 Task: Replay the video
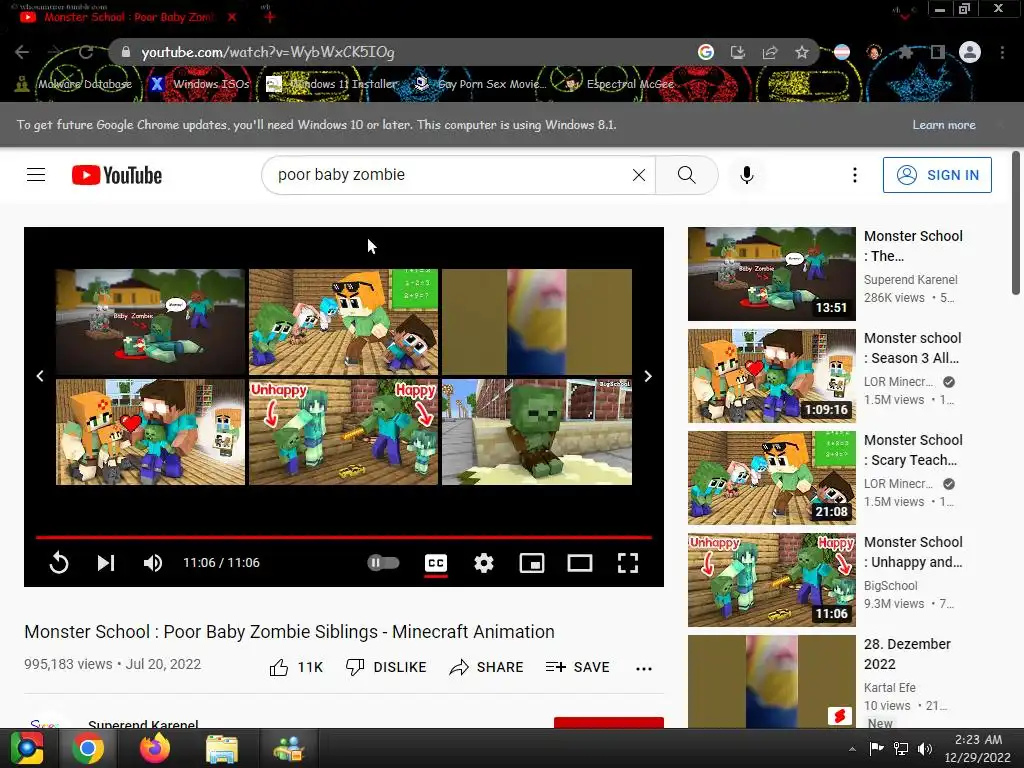59,563
